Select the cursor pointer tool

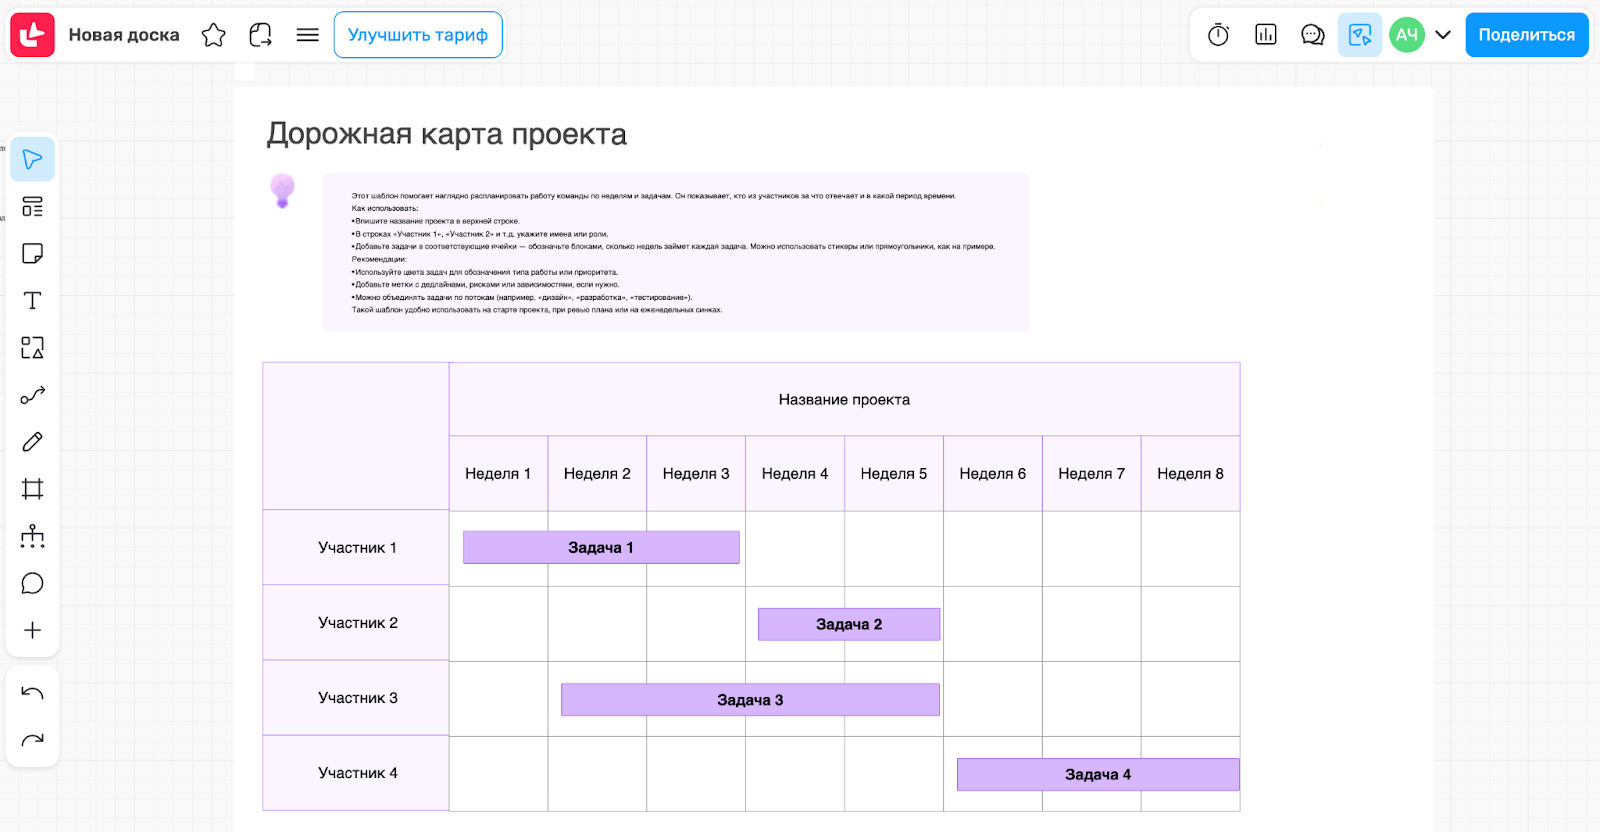(32, 160)
